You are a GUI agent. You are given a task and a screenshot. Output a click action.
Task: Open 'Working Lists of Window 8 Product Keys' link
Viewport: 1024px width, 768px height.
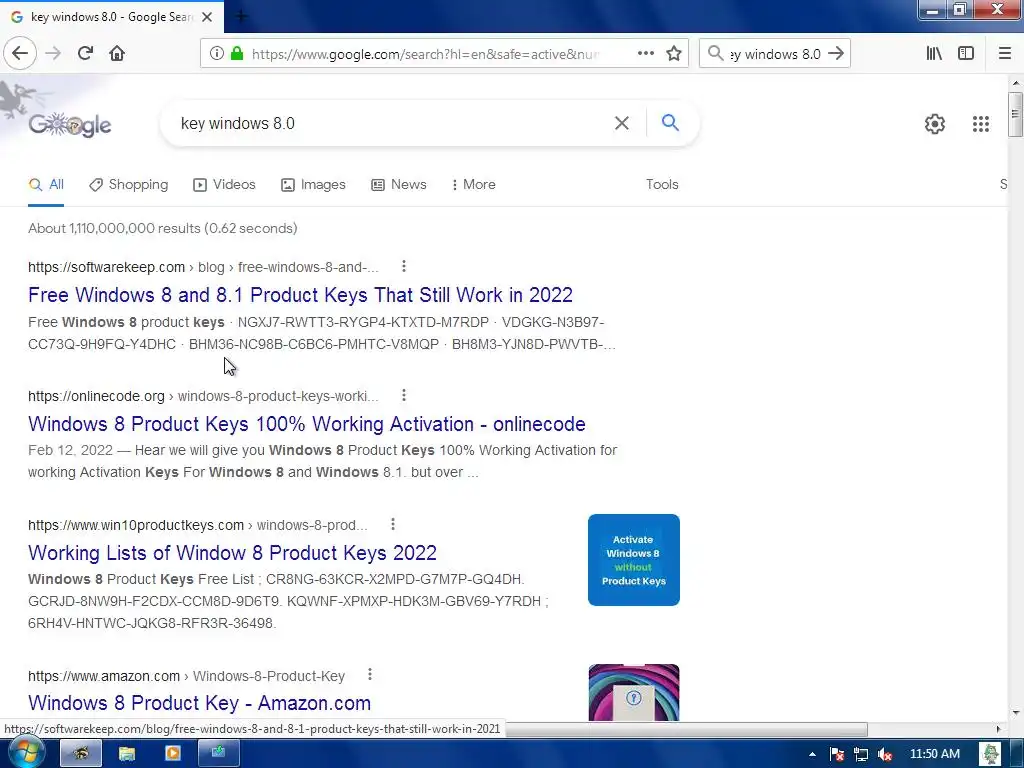point(232,553)
